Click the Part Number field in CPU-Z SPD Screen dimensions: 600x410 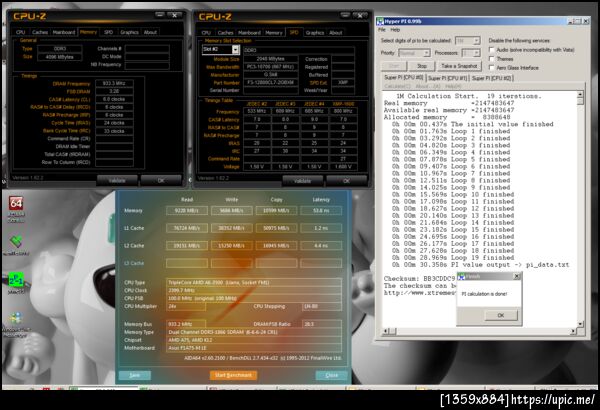click(271, 82)
